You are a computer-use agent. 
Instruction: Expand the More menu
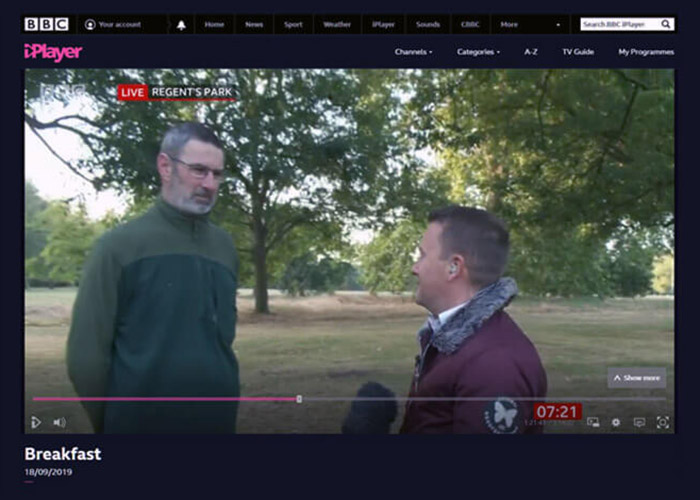pyautogui.click(x=530, y=25)
